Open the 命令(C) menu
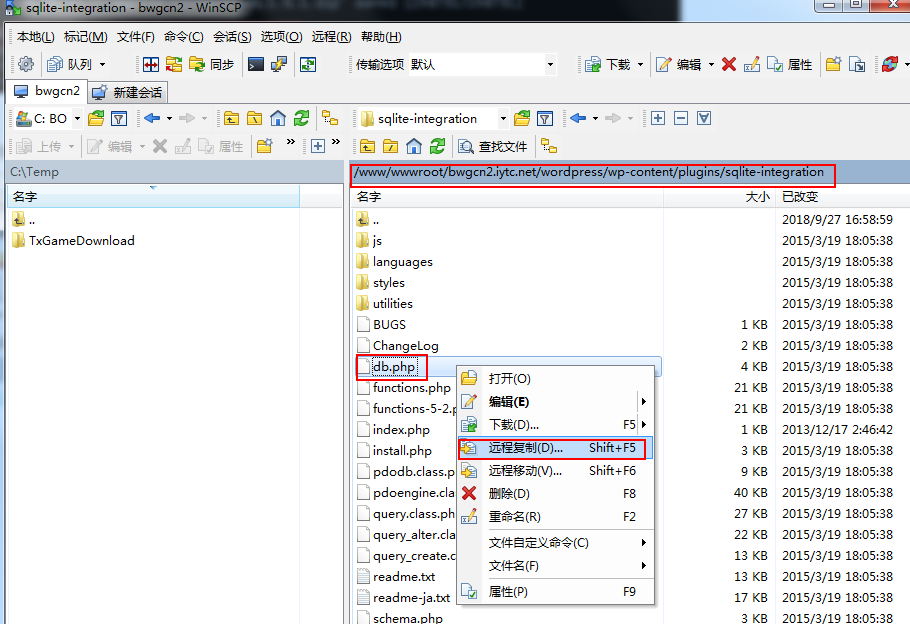The height and width of the screenshot is (624, 910). (183, 37)
